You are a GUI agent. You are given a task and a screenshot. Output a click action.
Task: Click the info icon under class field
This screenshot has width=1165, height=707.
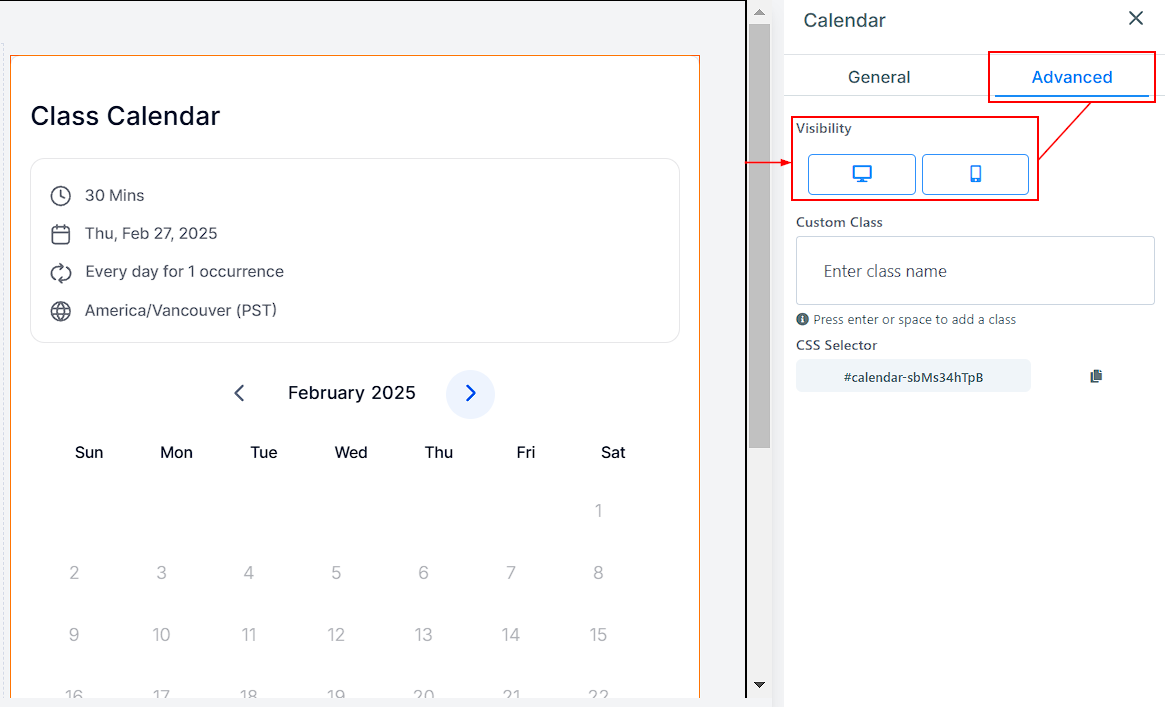point(802,320)
